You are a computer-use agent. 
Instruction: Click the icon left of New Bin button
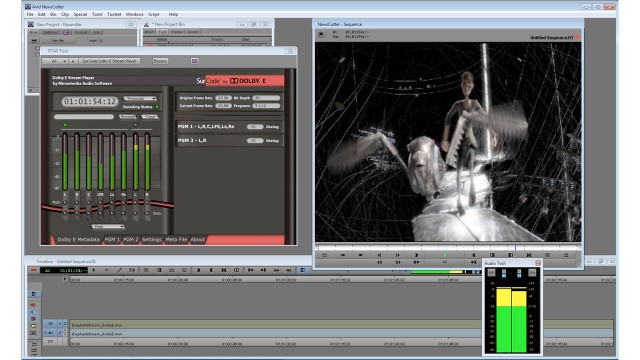coord(34,40)
